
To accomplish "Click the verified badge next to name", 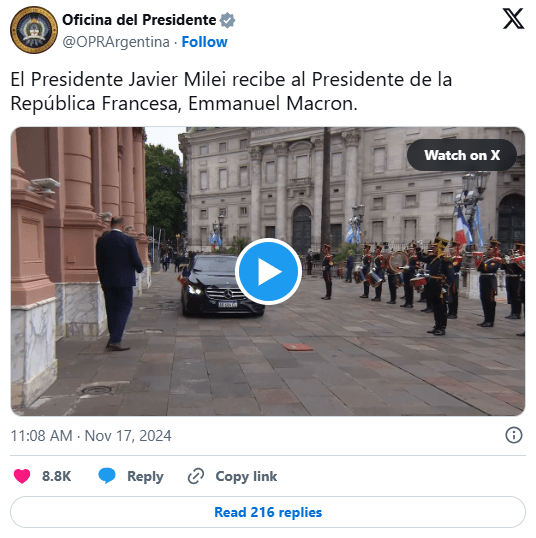I will (227, 20).
